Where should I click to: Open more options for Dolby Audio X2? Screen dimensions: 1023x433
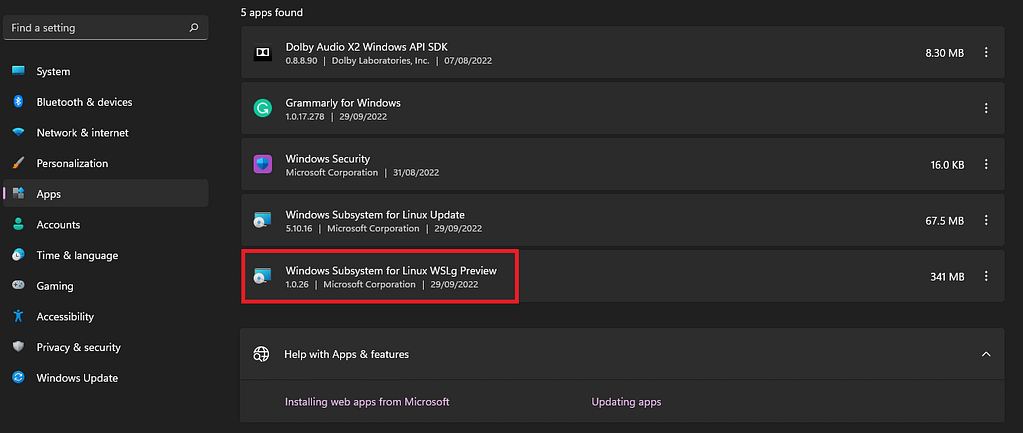pyautogui.click(x=986, y=53)
